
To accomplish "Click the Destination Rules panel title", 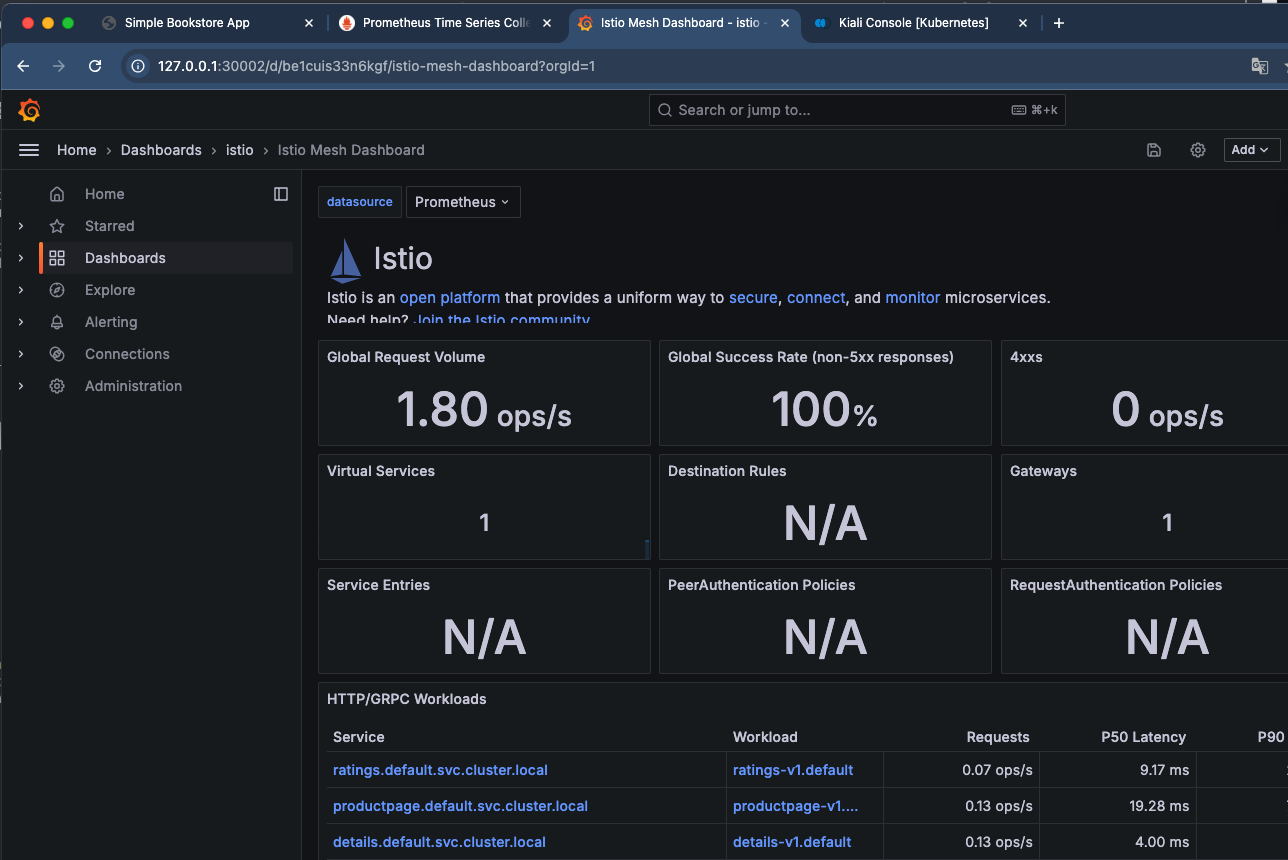I will click(x=727, y=471).
